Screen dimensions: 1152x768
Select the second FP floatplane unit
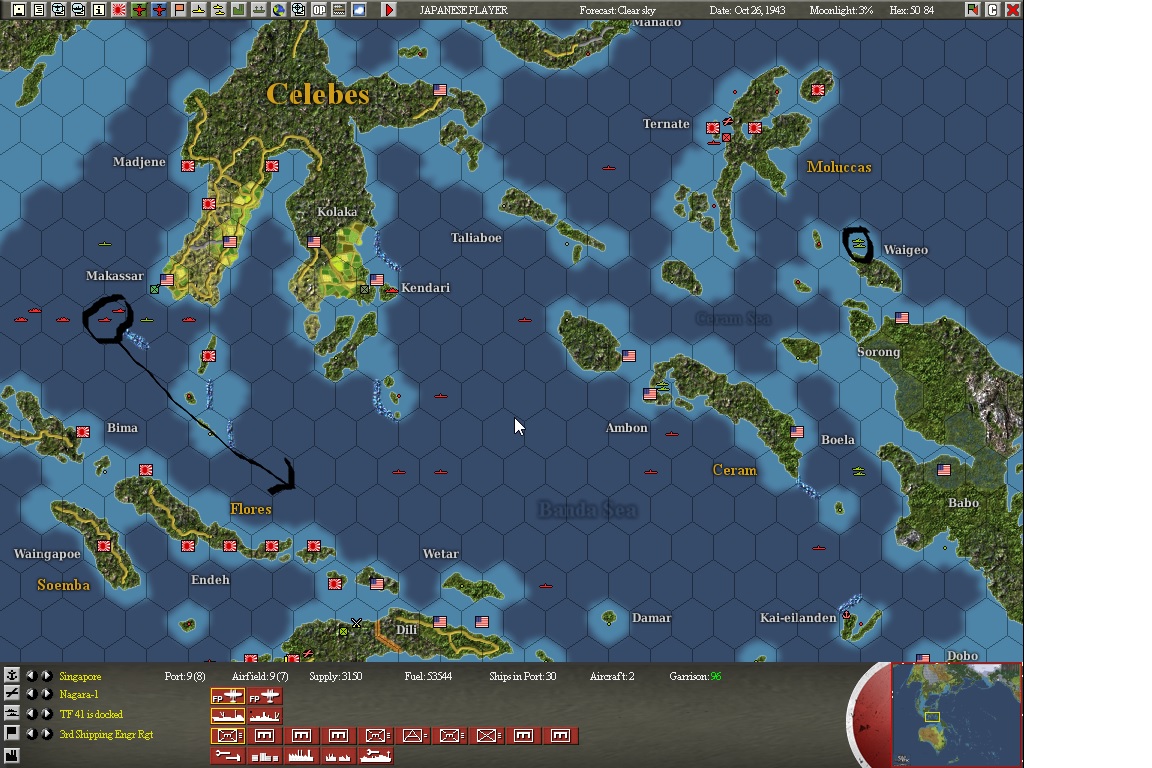264,696
